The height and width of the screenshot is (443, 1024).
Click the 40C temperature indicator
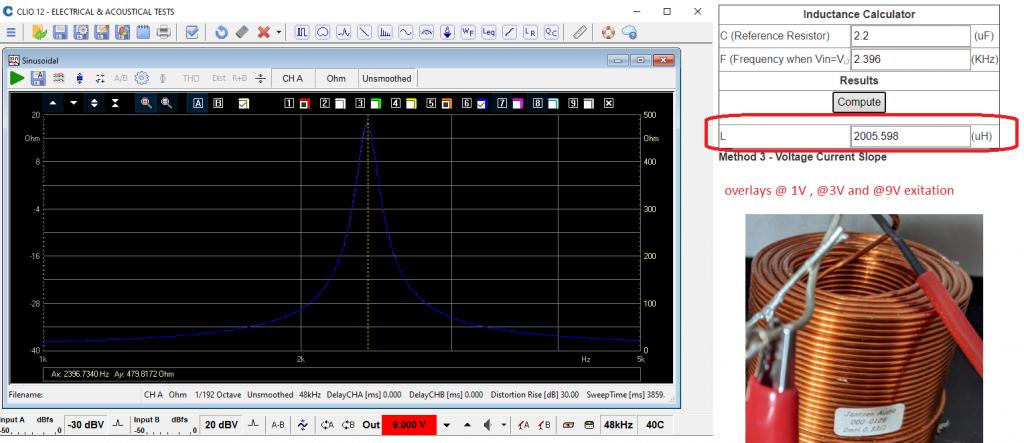point(654,425)
